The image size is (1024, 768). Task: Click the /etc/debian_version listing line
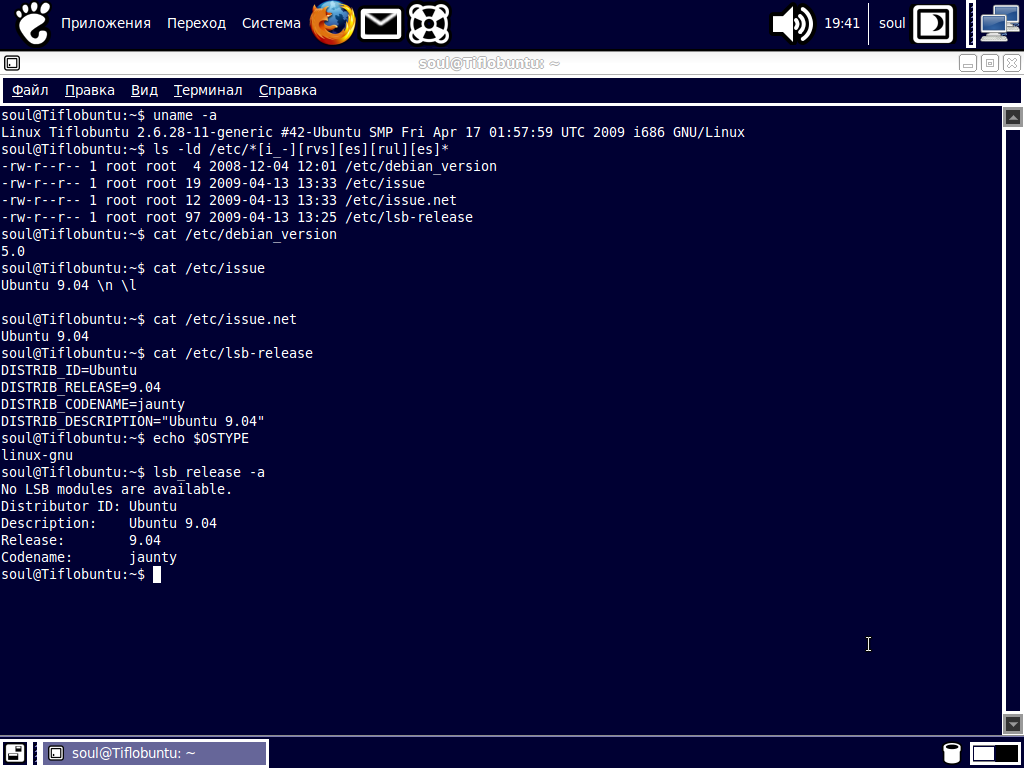click(249, 167)
